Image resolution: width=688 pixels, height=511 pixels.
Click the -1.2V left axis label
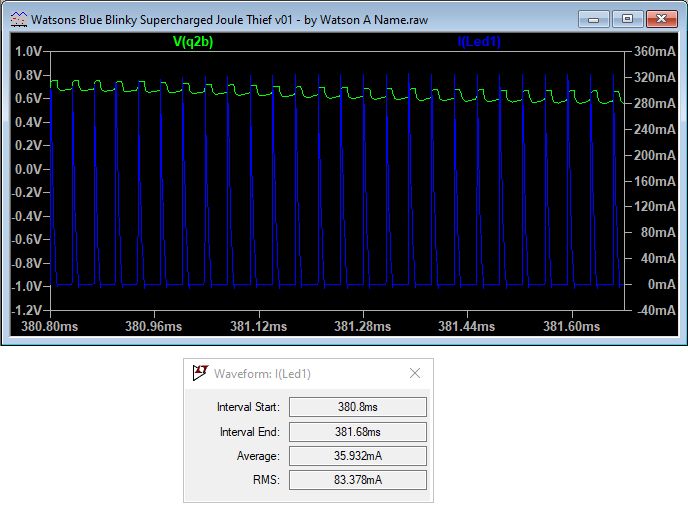click(26, 311)
